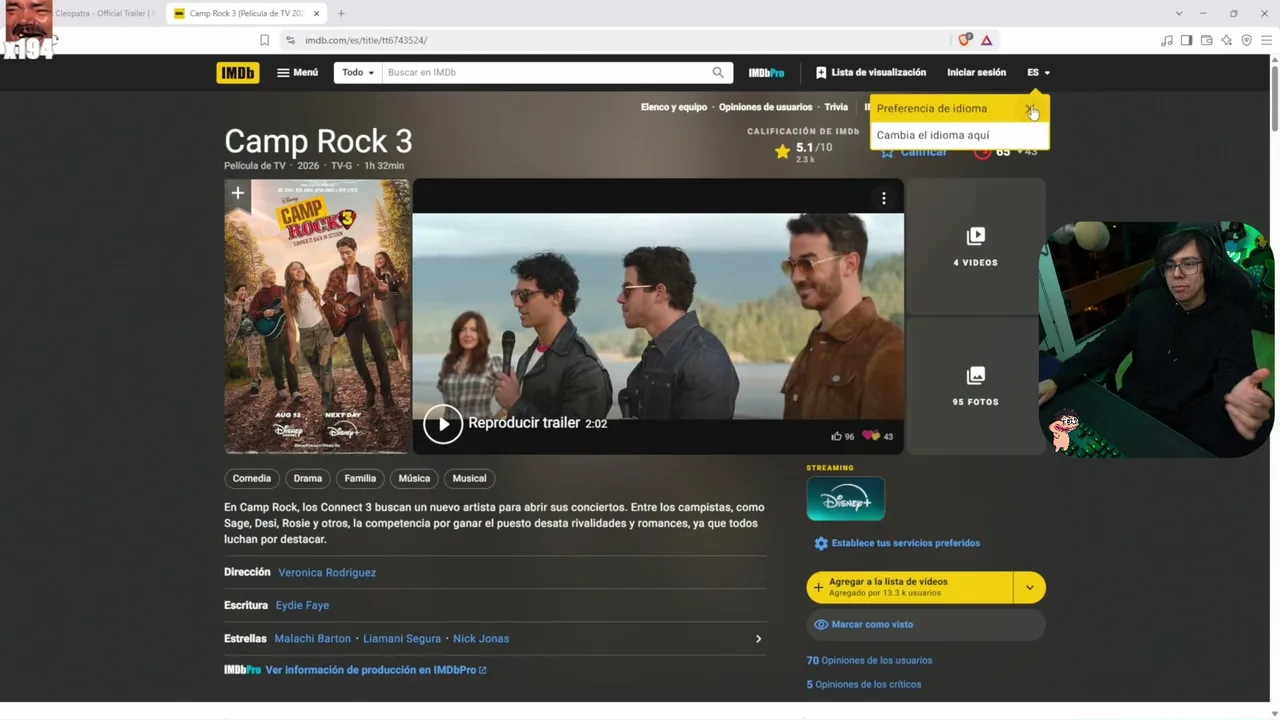Open a new browser tab

(x=341, y=13)
